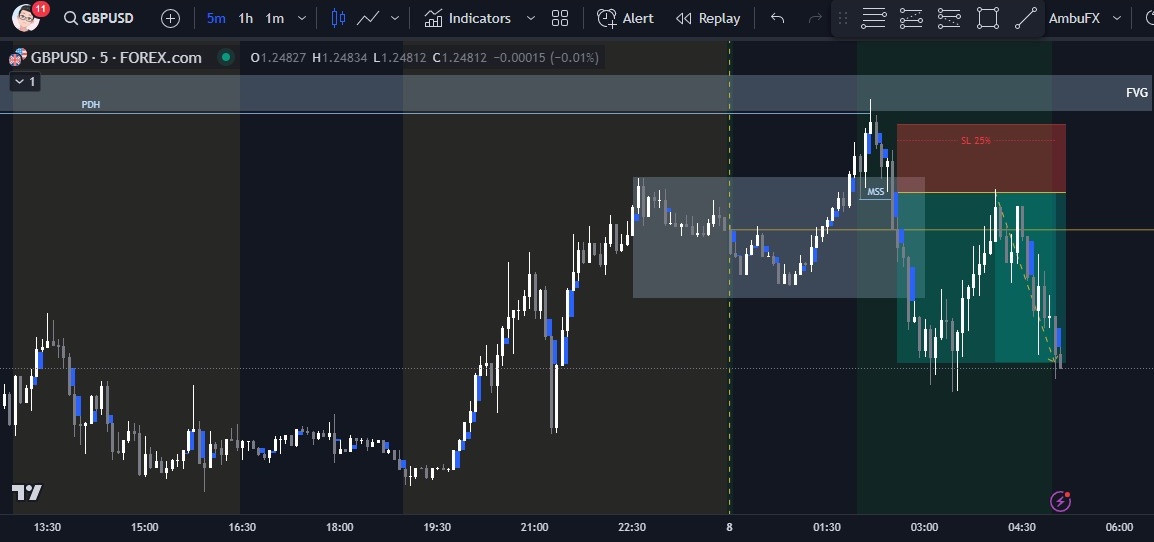This screenshot has height=542, width=1154.
Task: Select the rectangle drawing tool
Action: click(988, 18)
